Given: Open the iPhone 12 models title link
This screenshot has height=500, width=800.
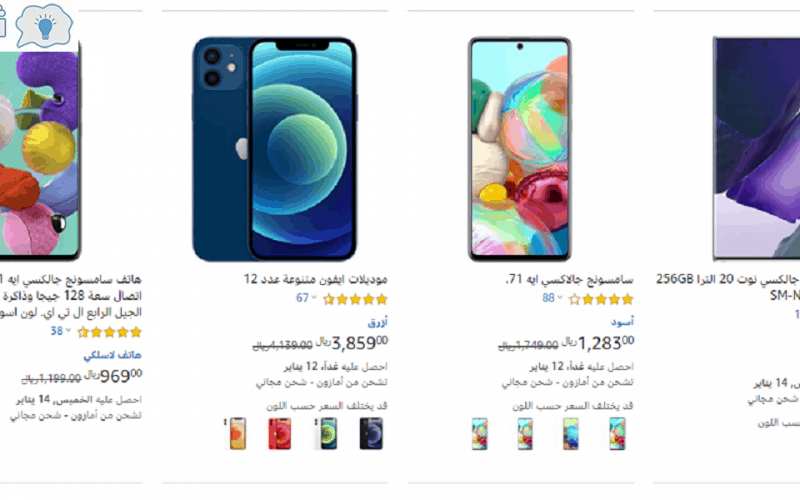Looking at the screenshot, I should coord(315,279).
